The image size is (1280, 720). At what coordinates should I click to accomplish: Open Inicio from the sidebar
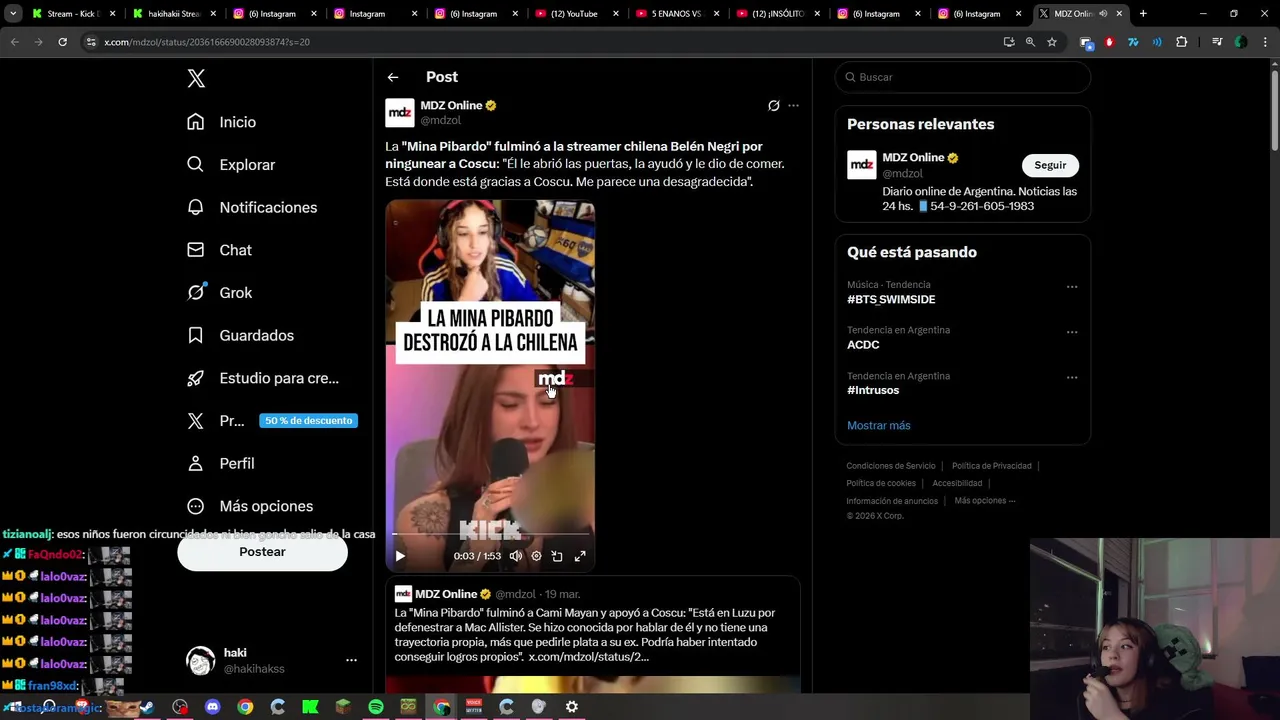[x=222, y=122]
